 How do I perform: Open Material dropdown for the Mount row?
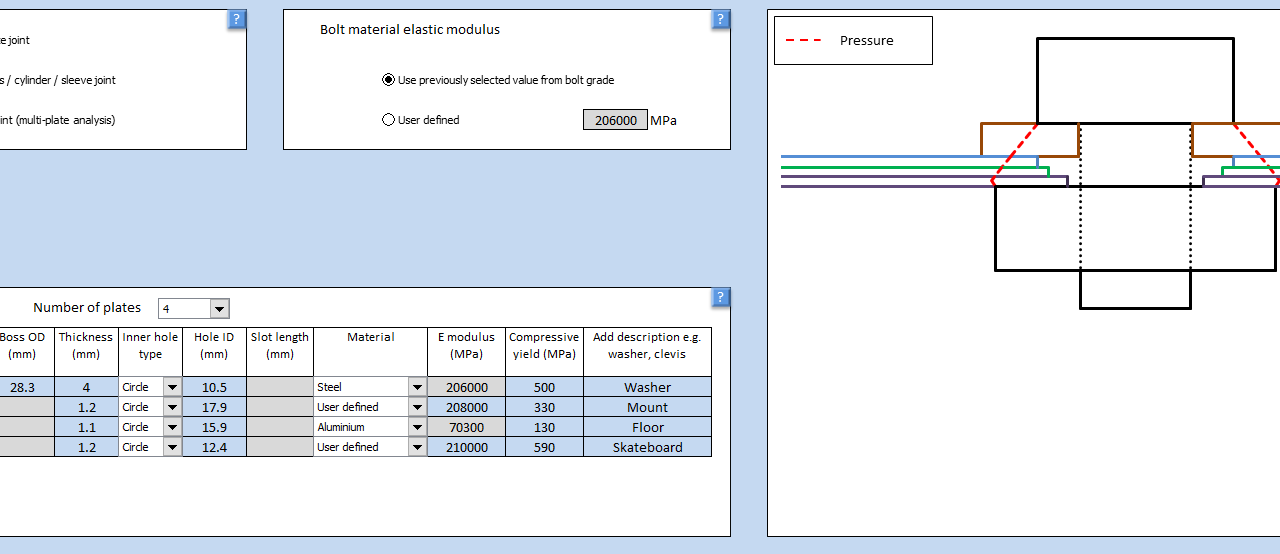point(417,407)
